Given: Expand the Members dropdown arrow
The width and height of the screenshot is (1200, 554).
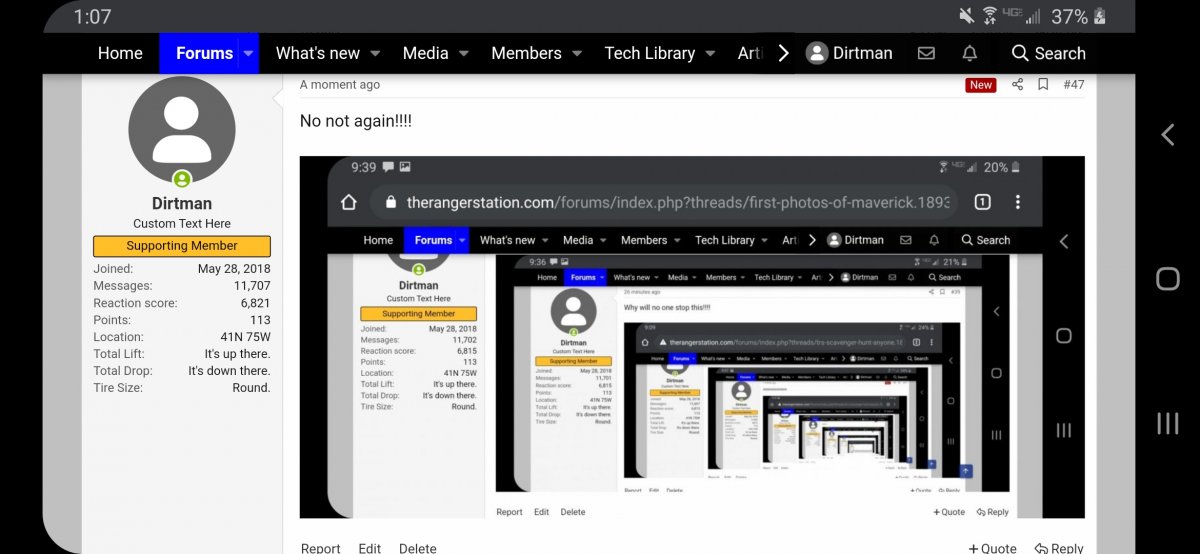Looking at the screenshot, I should coord(577,53).
